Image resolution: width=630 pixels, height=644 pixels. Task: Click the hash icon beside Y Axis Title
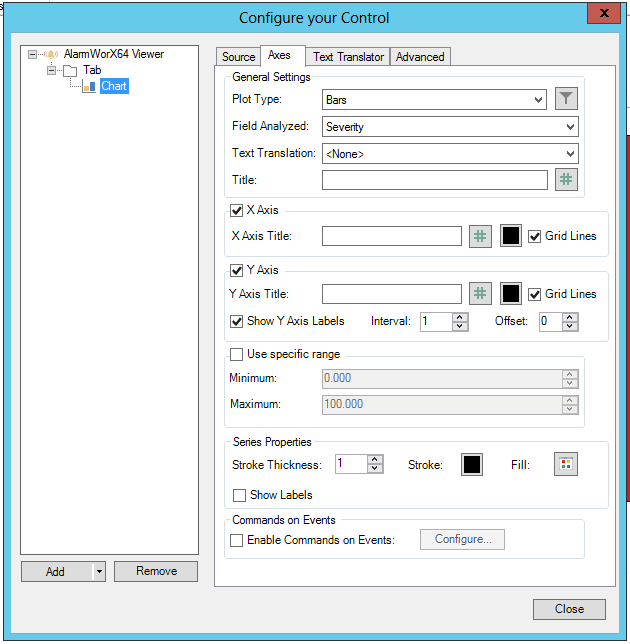(481, 294)
